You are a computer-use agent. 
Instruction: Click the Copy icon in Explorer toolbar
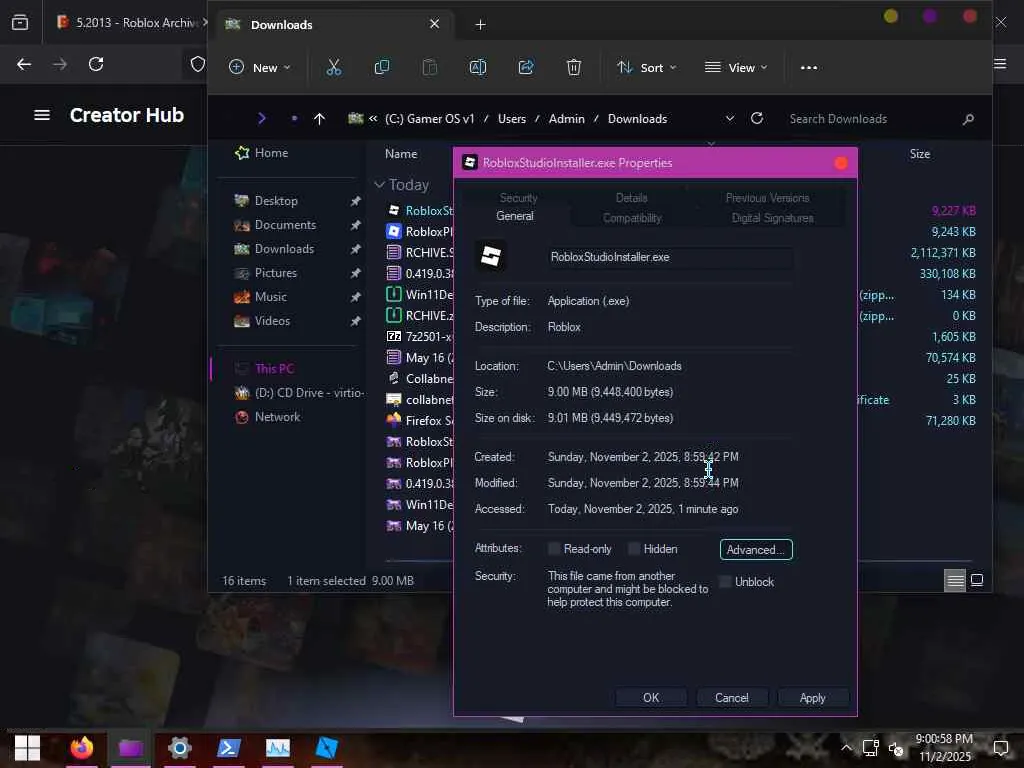pos(382,67)
